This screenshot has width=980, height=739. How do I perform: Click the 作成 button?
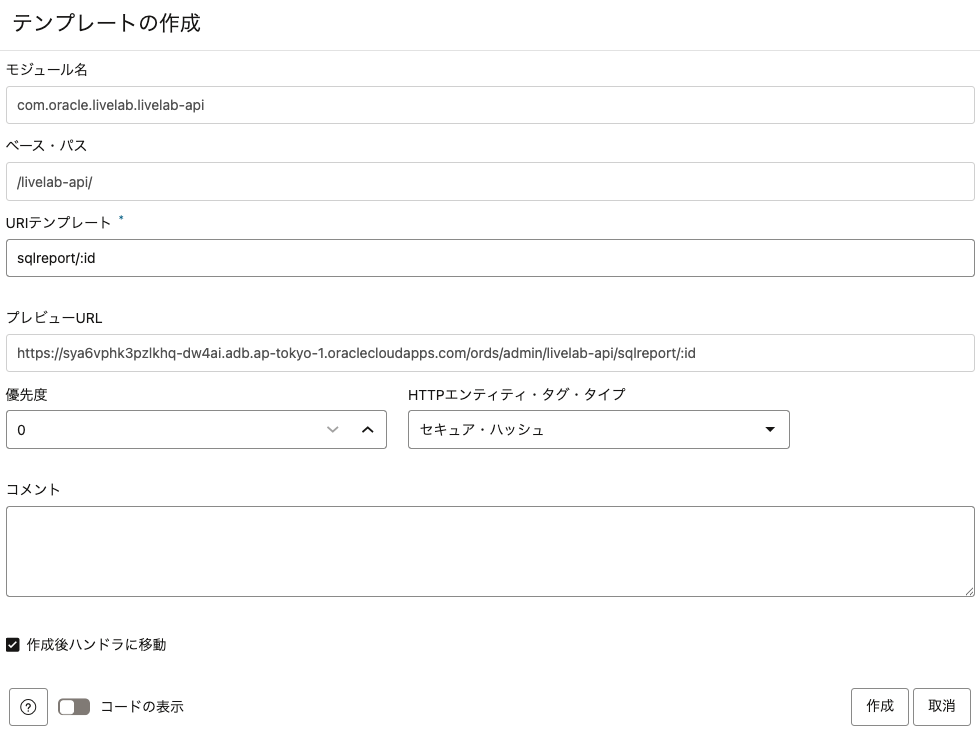point(880,706)
